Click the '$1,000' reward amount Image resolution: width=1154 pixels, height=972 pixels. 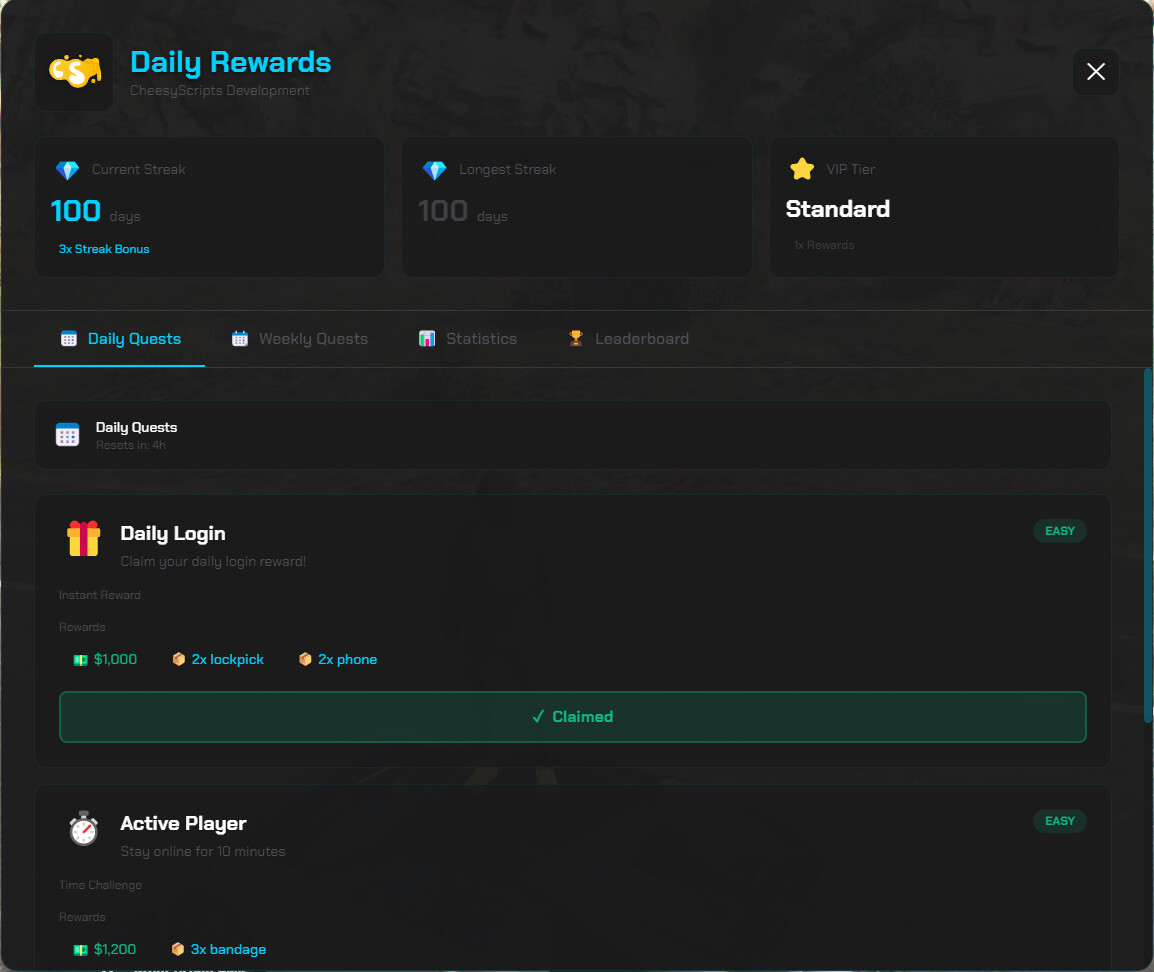pos(116,660)
